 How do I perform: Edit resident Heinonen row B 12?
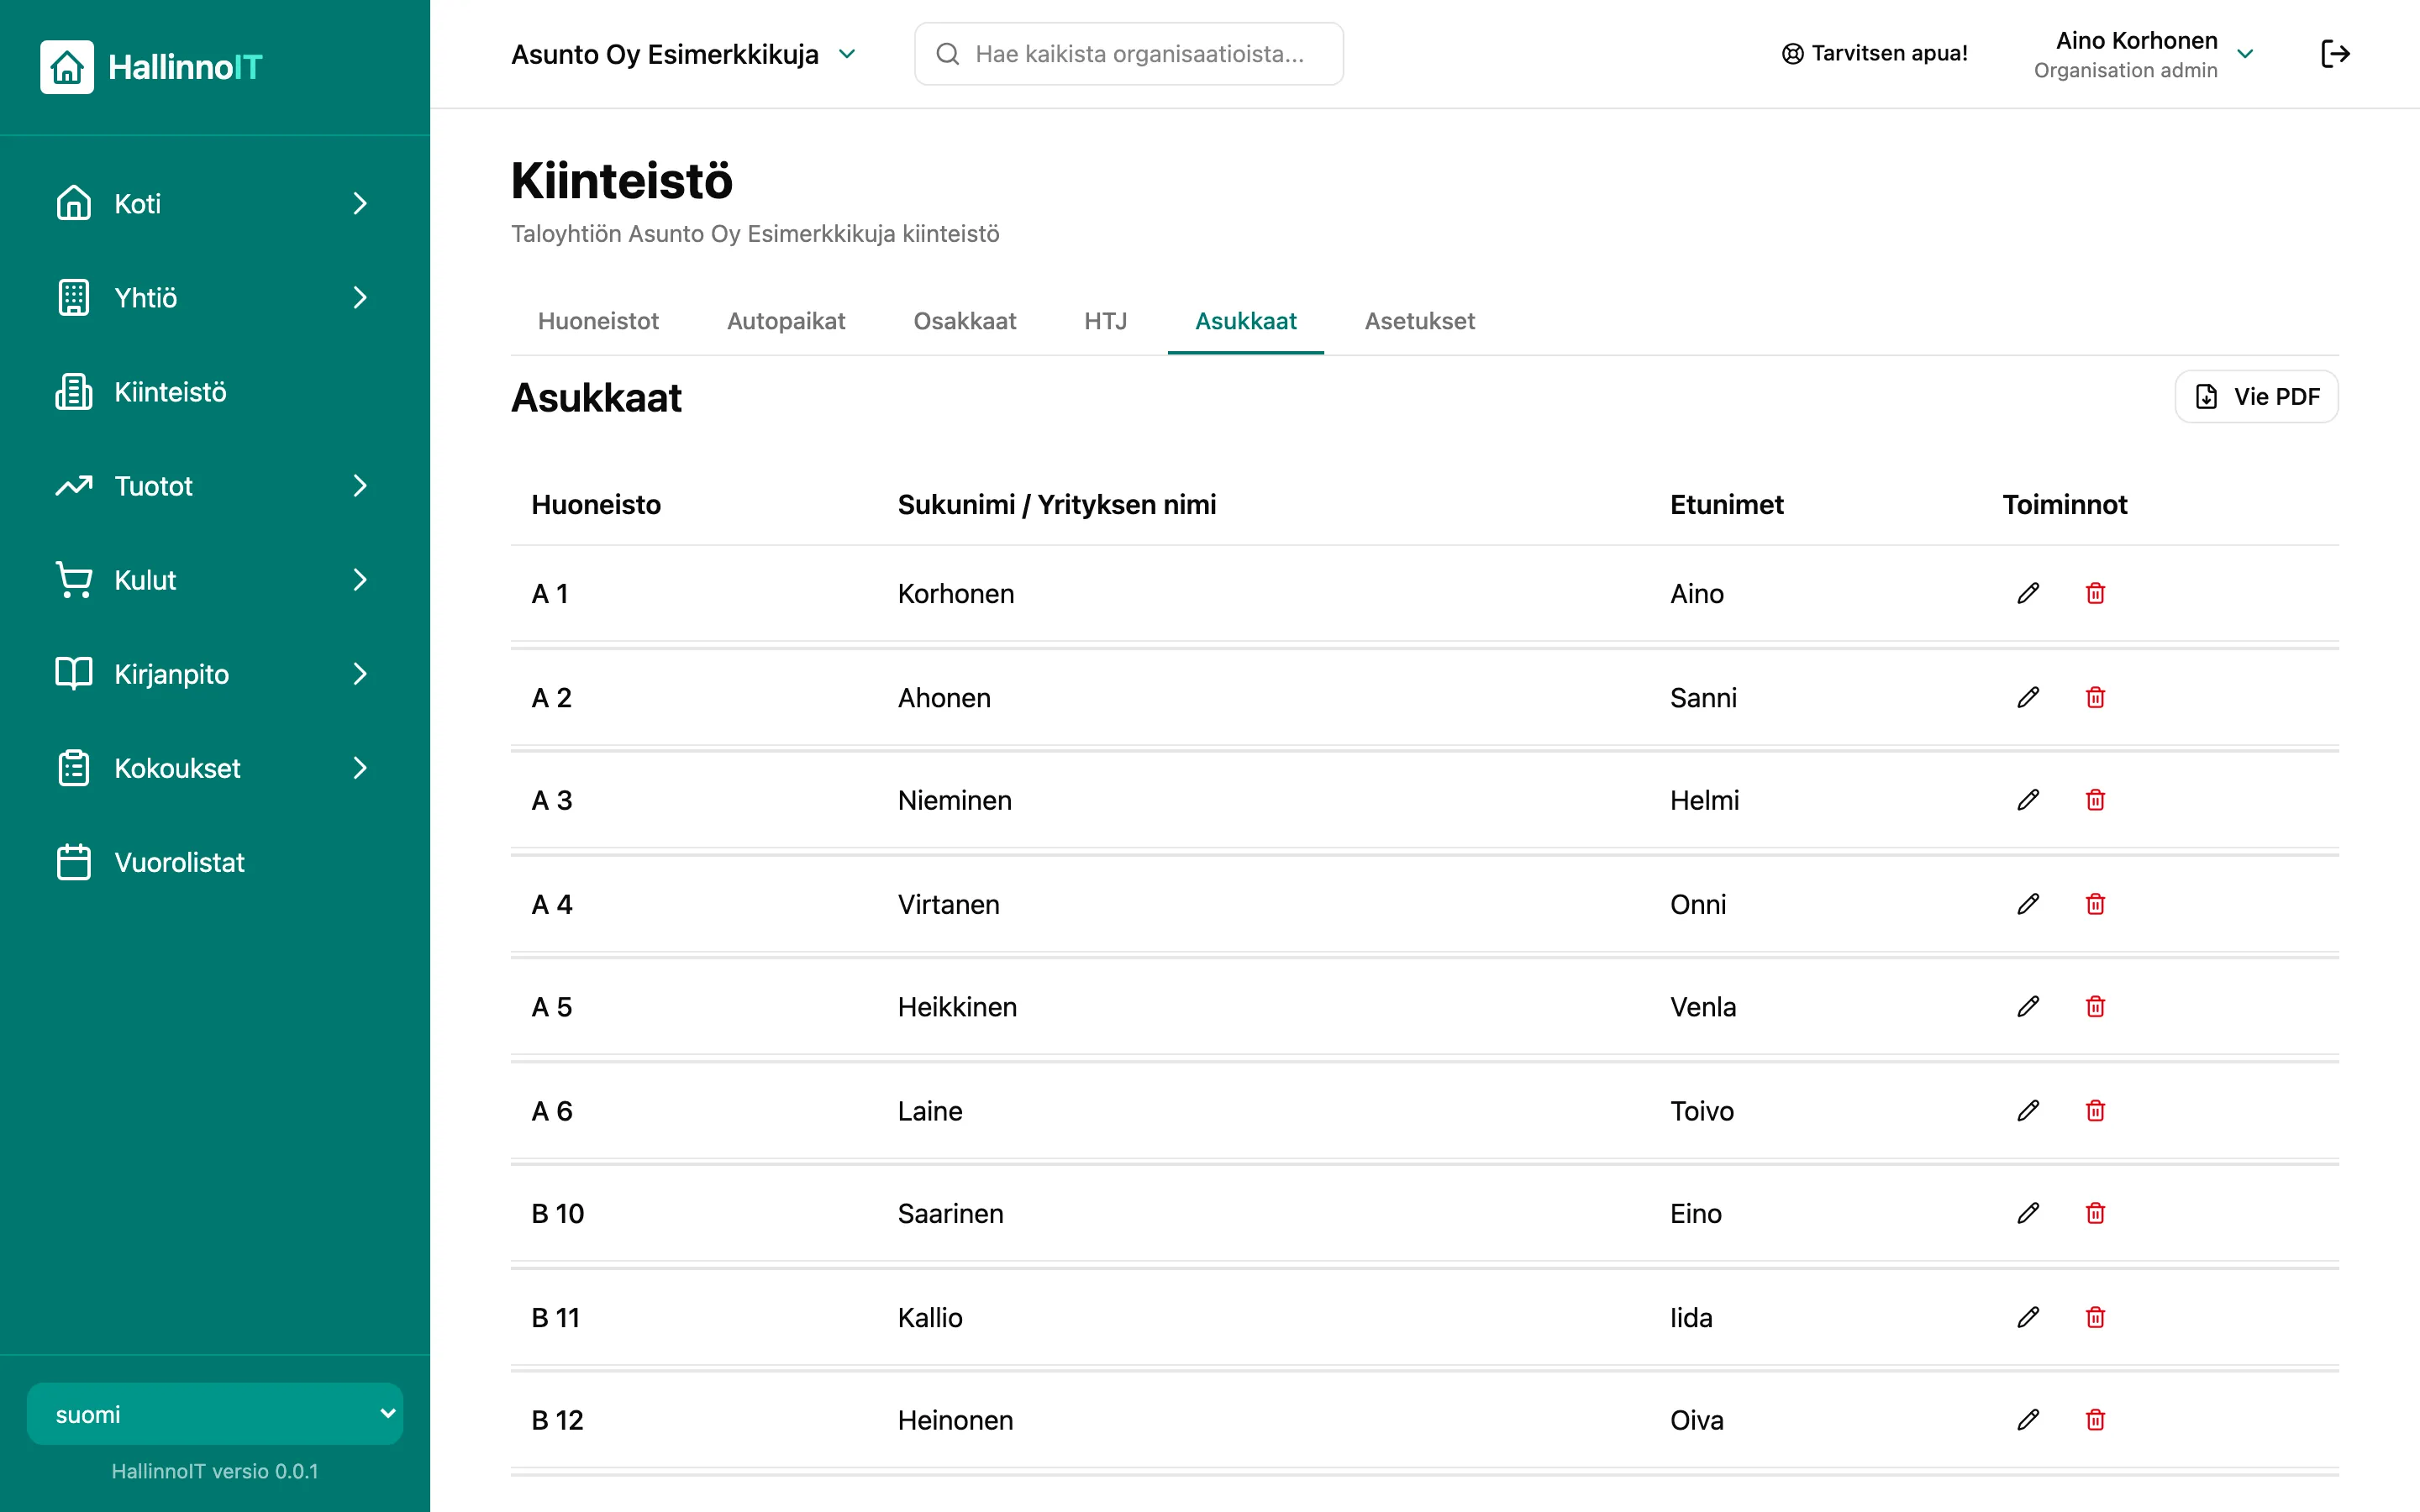coord(2028,1419)
